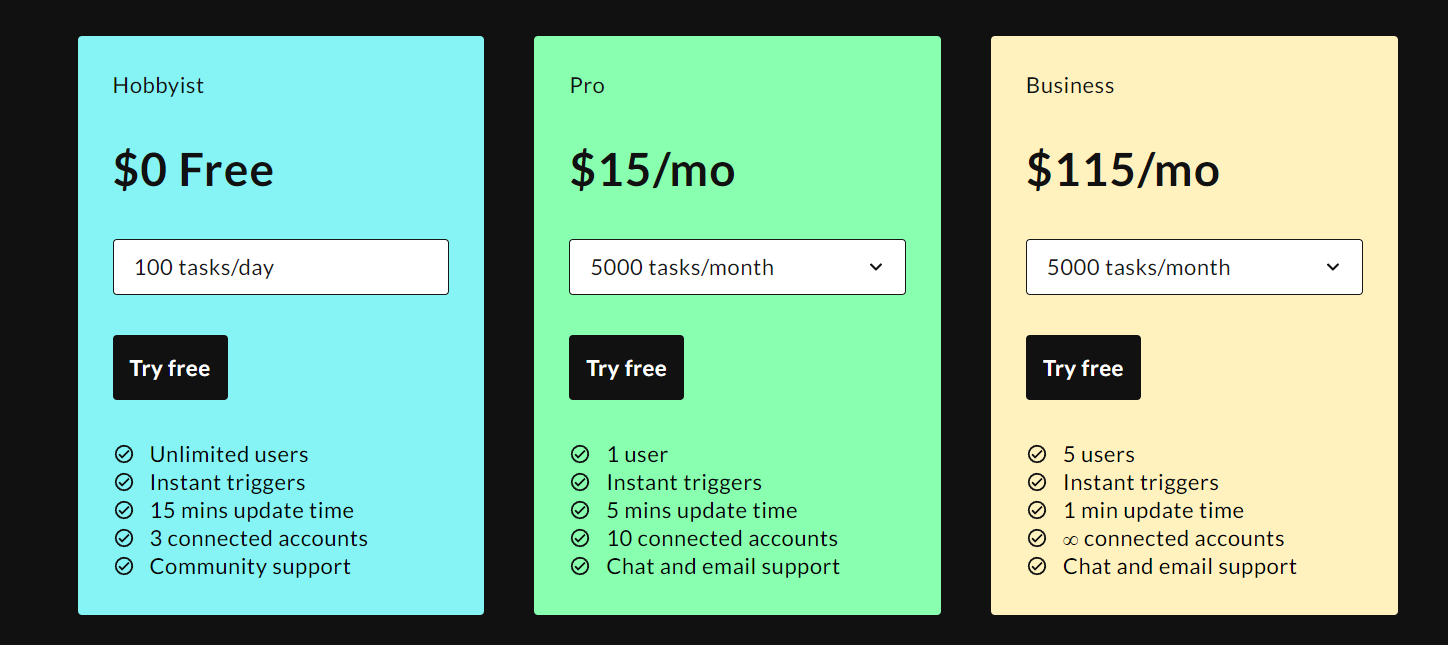Open the Business plan tasks/month dropdown
This screenshot has height=645, width=1448.
[1194, 267]
